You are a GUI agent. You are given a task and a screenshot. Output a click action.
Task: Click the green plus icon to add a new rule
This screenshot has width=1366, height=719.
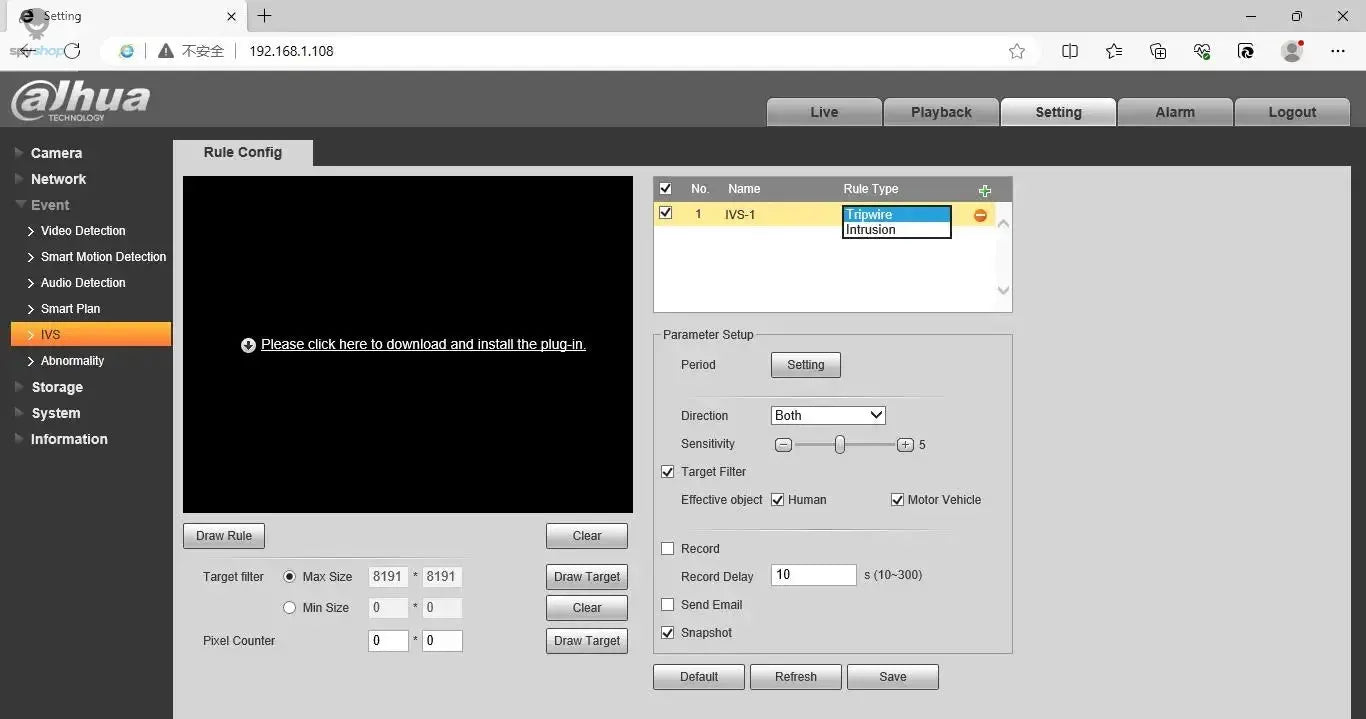coord(985,189)
